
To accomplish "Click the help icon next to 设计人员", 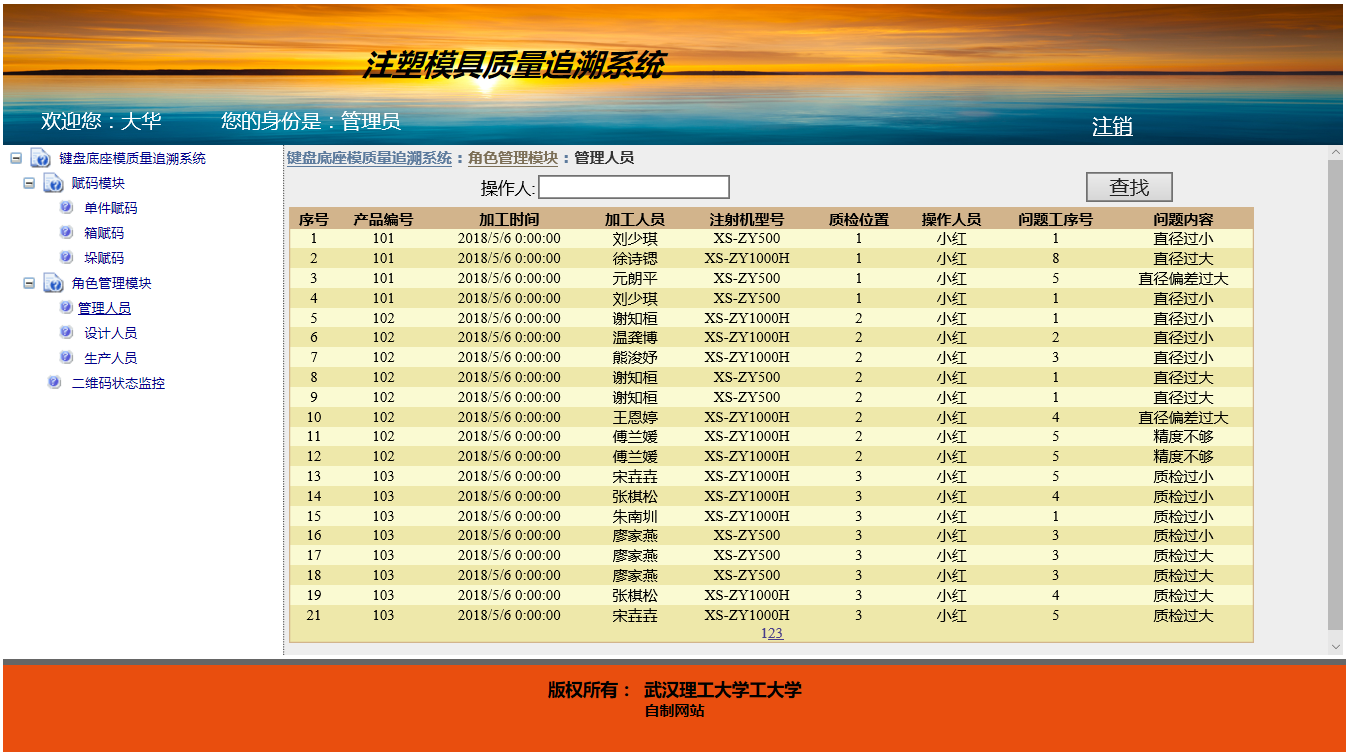I will point(66,333).
